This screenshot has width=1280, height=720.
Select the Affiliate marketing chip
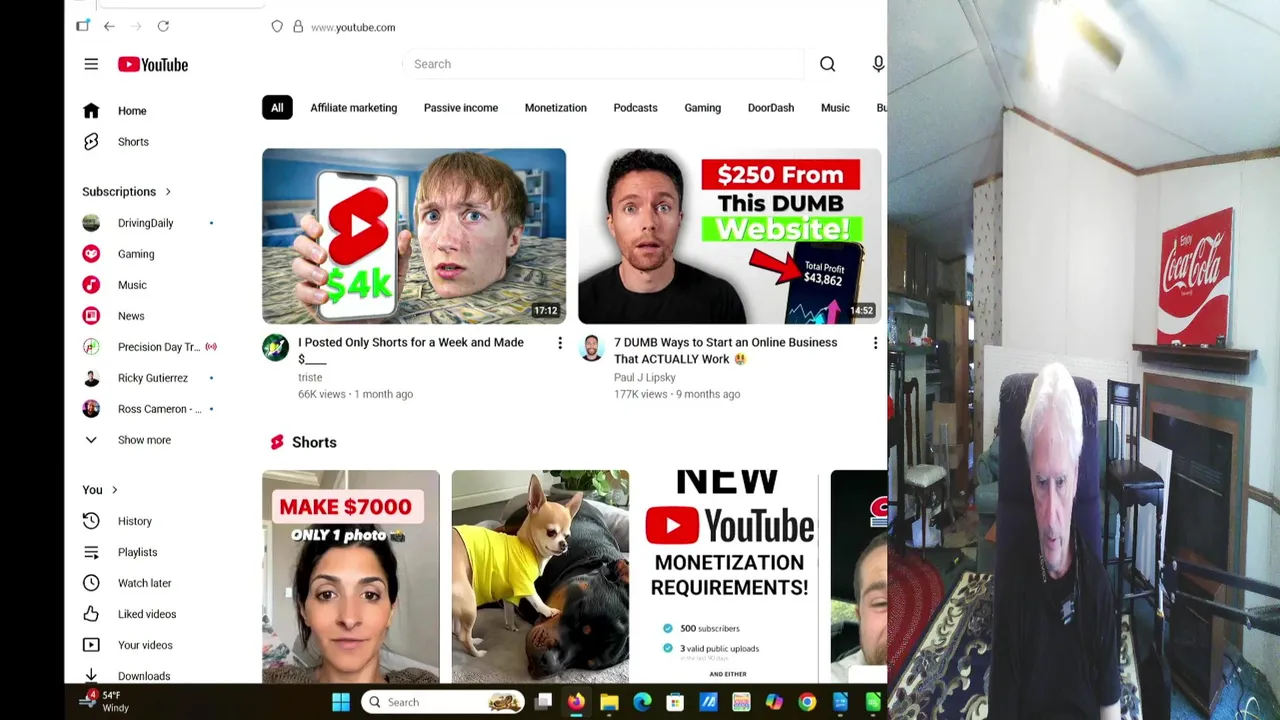click(x=353, y=108)
